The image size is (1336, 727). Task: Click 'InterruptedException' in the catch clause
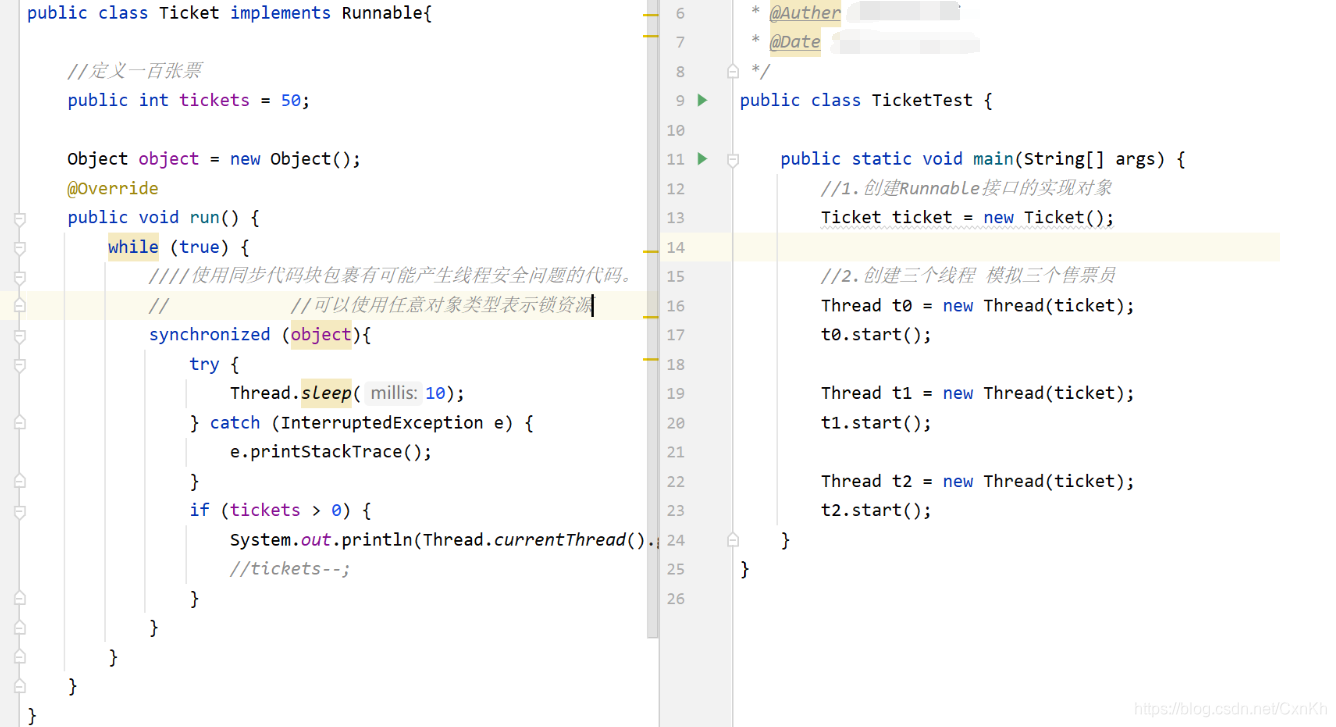point(382,422)
